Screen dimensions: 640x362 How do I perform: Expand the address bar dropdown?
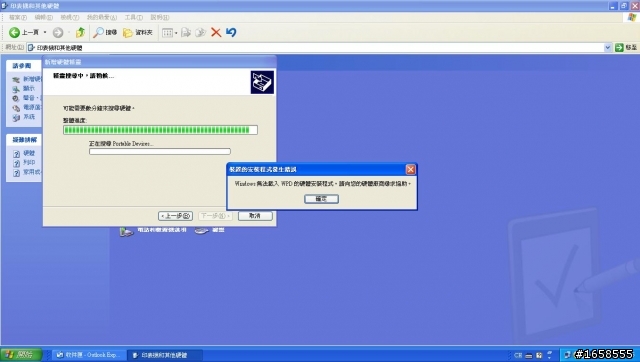pyautogui.click(x=607, y=48)
